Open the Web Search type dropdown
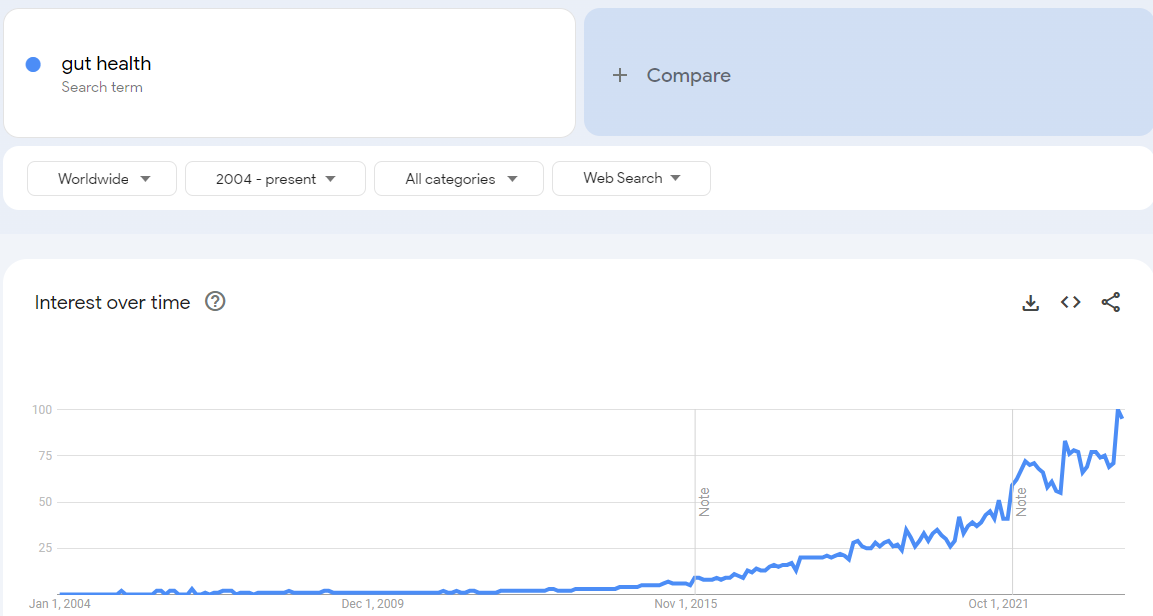Image resolution: width=1153 pixels, height=616 pixels. tap(631, 179)
